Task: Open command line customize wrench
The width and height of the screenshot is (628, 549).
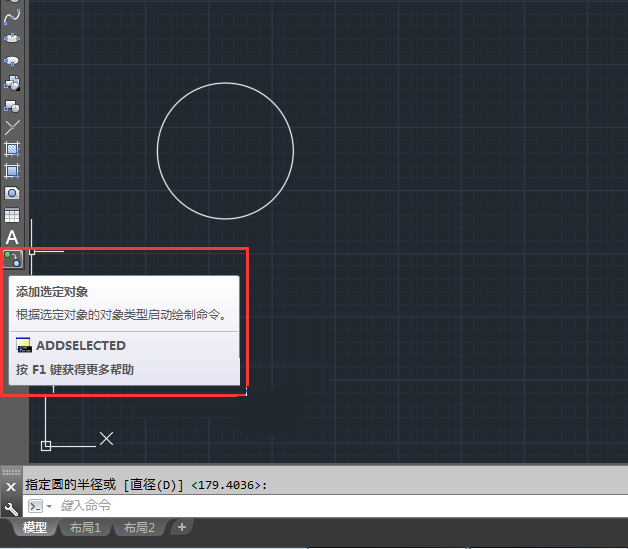Action: click(x=11, y=509)
